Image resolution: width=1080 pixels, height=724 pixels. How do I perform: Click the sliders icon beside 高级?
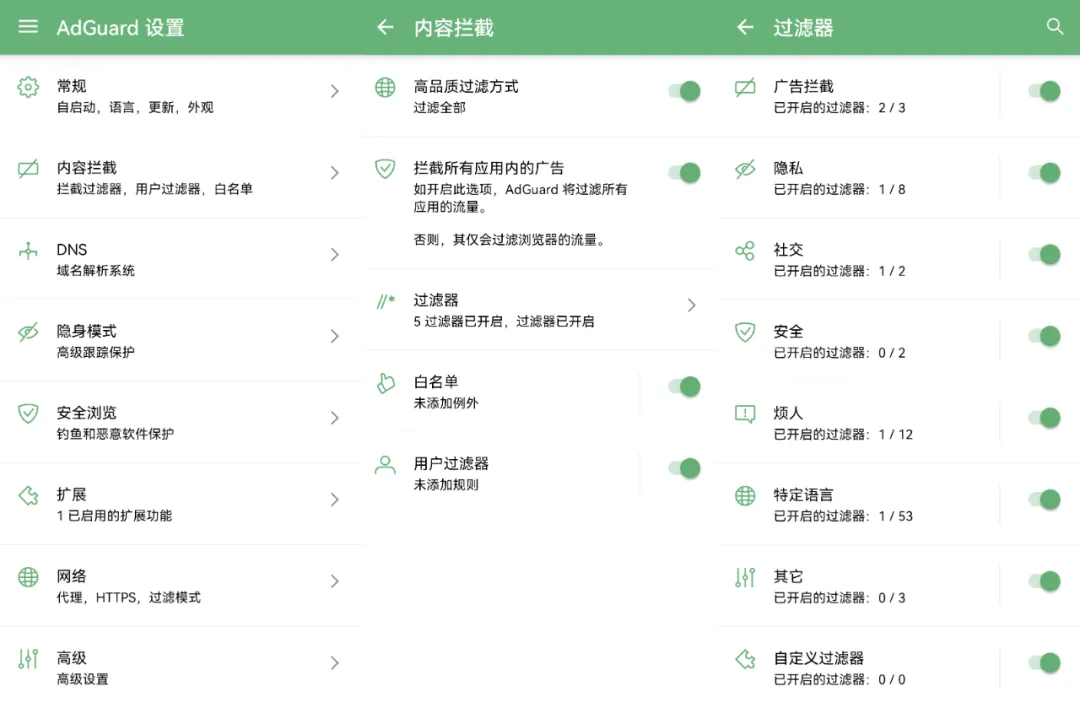(28, 659)
